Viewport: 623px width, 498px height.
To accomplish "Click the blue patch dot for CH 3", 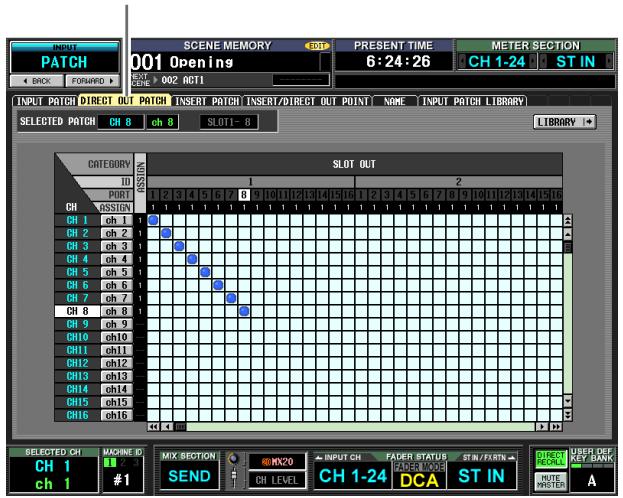I will 179,246.
